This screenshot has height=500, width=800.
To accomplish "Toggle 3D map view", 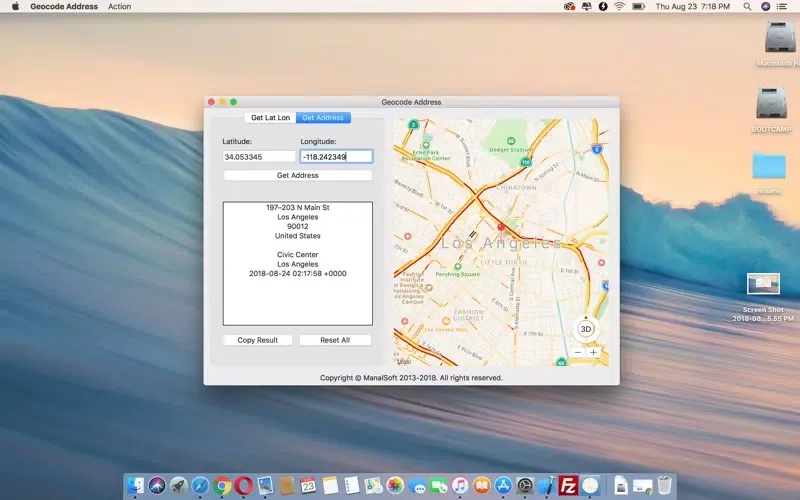I will coord(586,329).
